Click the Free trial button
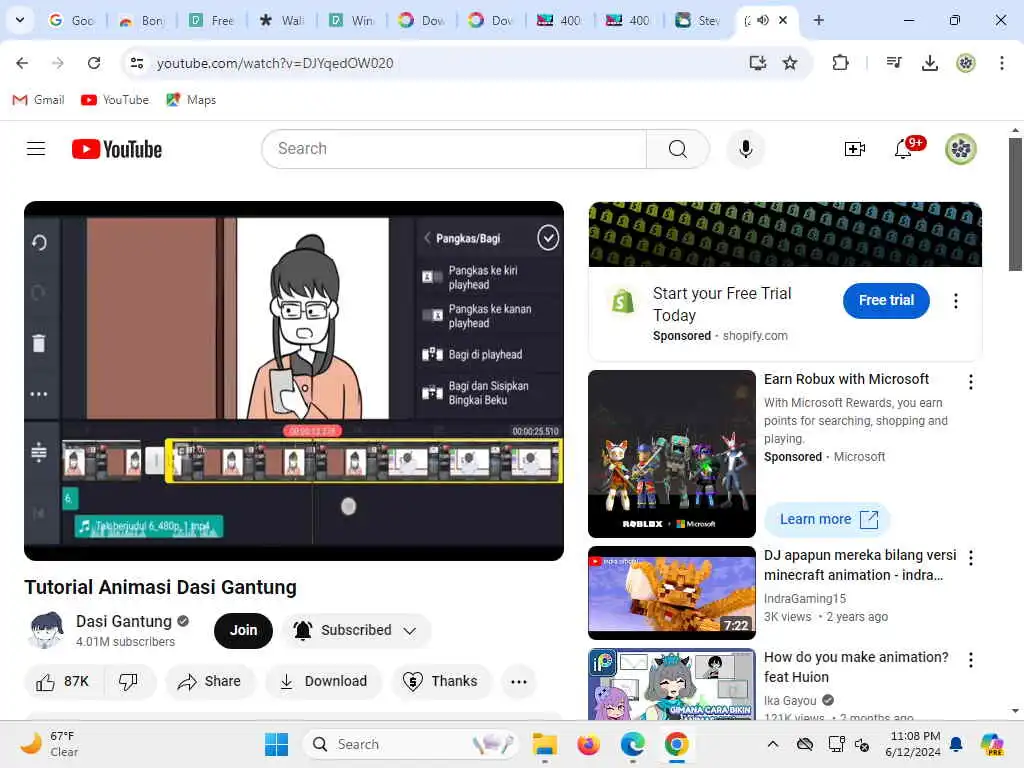Image resolution: width=1024 pixels, height=768 pixels. click(886, 300)
